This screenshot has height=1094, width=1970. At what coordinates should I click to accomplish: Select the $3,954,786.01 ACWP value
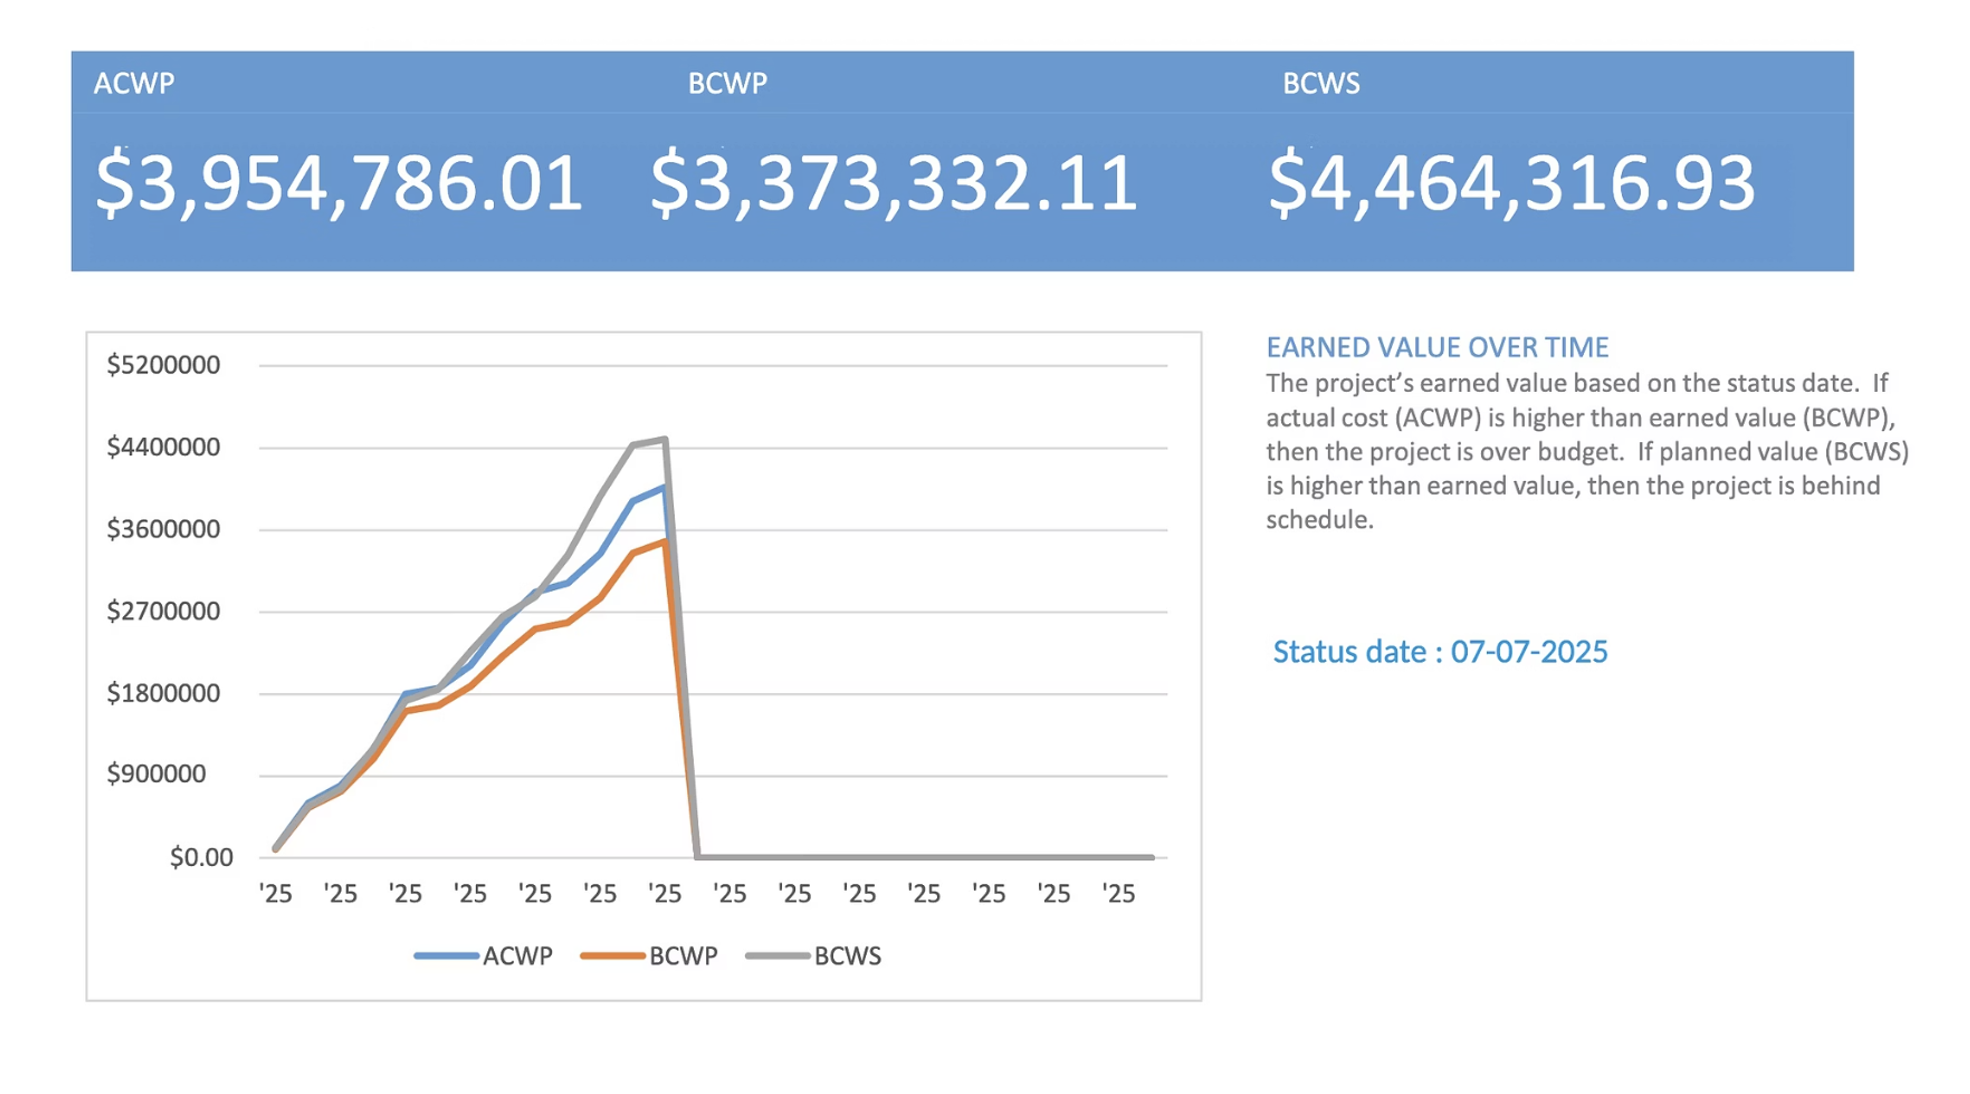tap(338, 183)
